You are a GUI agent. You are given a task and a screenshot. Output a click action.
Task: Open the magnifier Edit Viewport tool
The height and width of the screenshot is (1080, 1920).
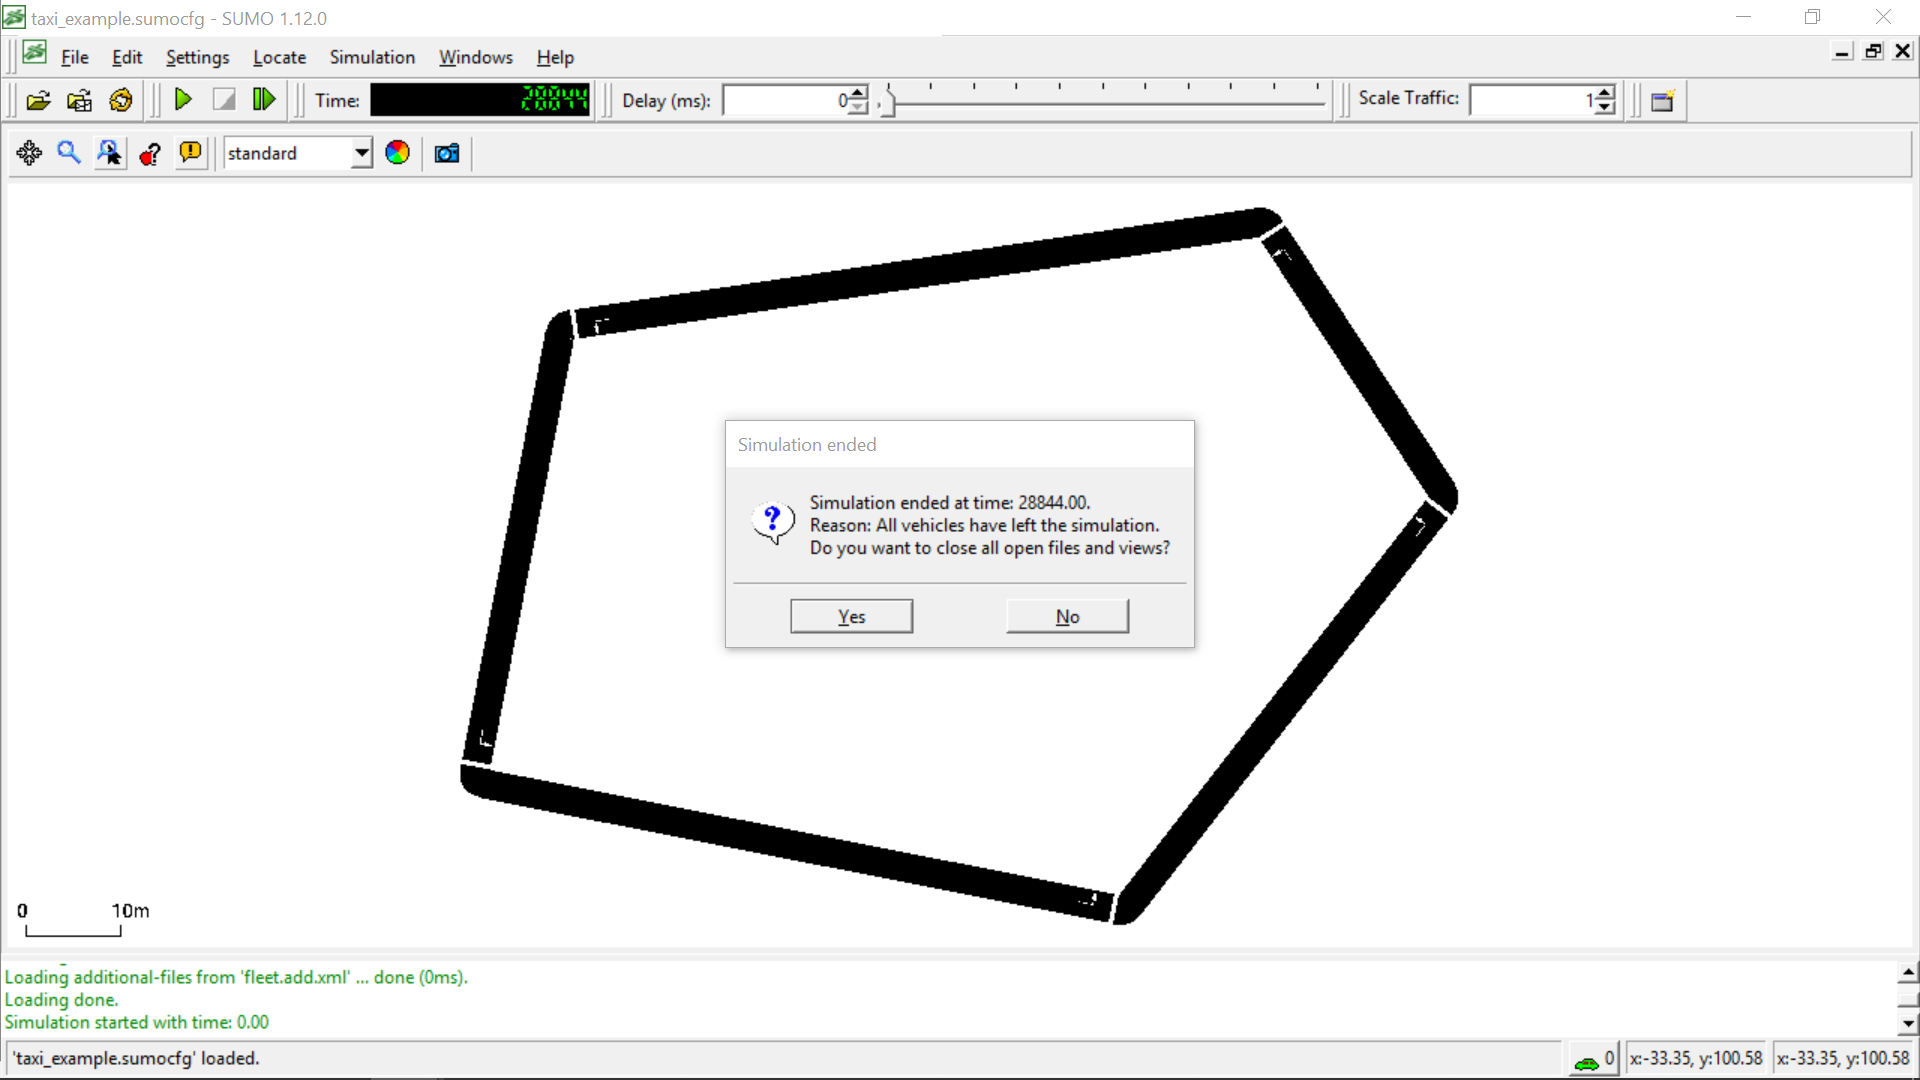click(x=69, y=153)
